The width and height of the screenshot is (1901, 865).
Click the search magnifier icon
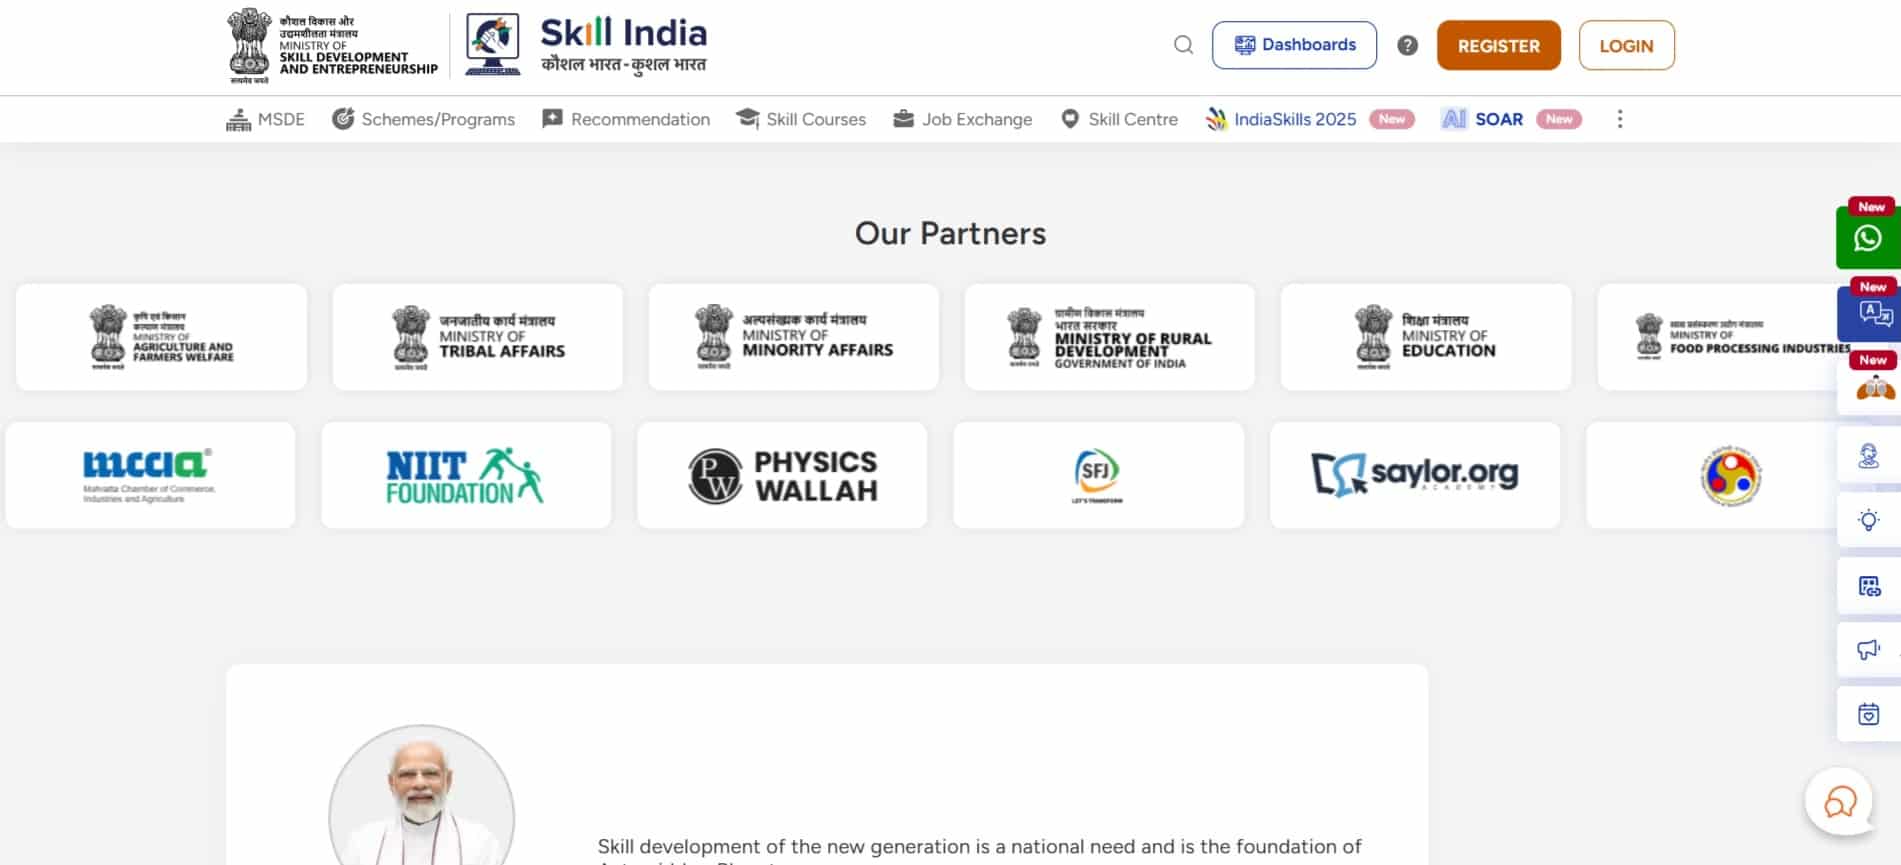1183,45
